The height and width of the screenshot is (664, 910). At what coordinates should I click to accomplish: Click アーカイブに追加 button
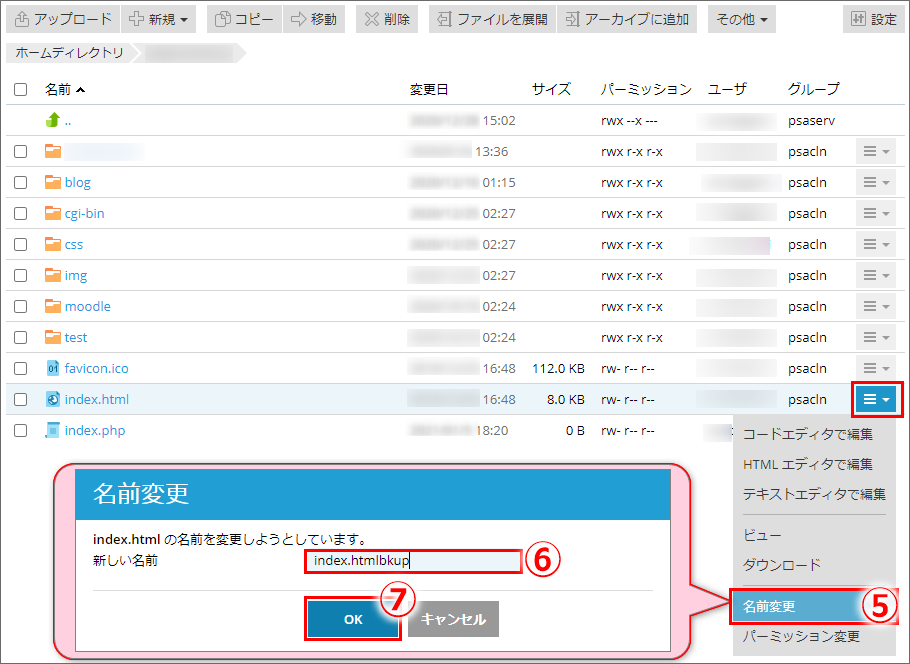pyautogui.click(x=627, y=19)
